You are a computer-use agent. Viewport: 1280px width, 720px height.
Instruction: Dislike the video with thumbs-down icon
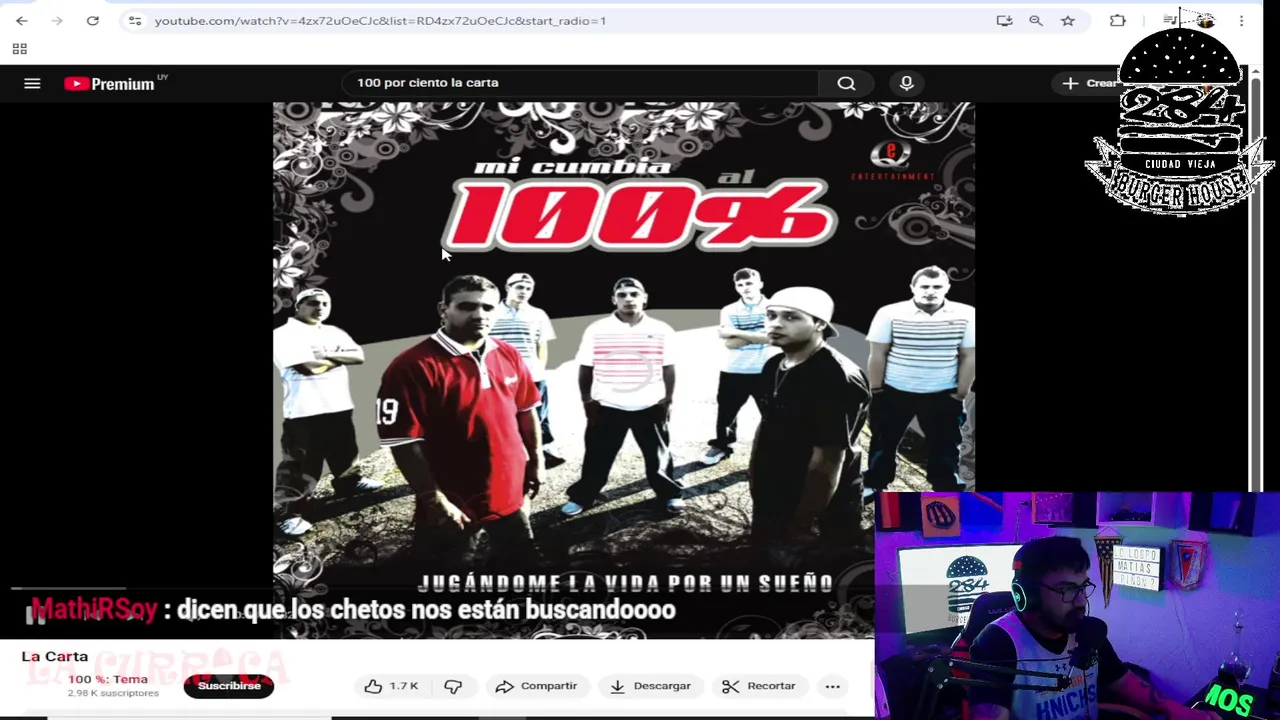tap(453, 686)
